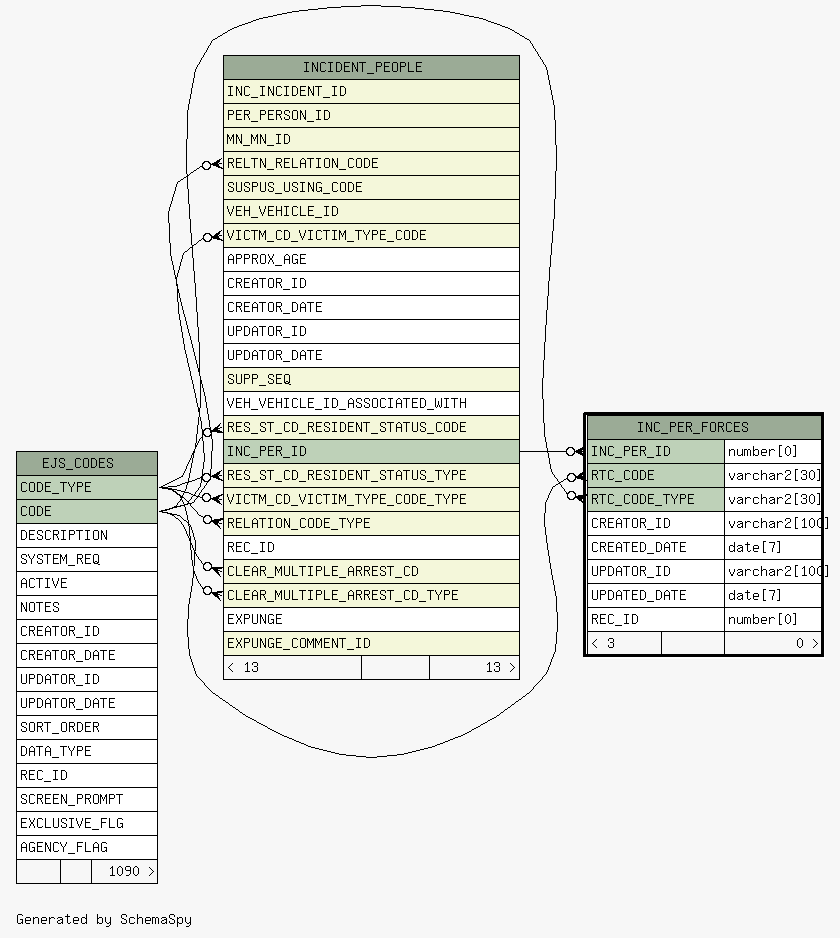Viewport: 840px width, 938px height.
Task: Select RTC_CODE_TYPE column in INC_PER_FORCES
Action: [x=656, y=500]
